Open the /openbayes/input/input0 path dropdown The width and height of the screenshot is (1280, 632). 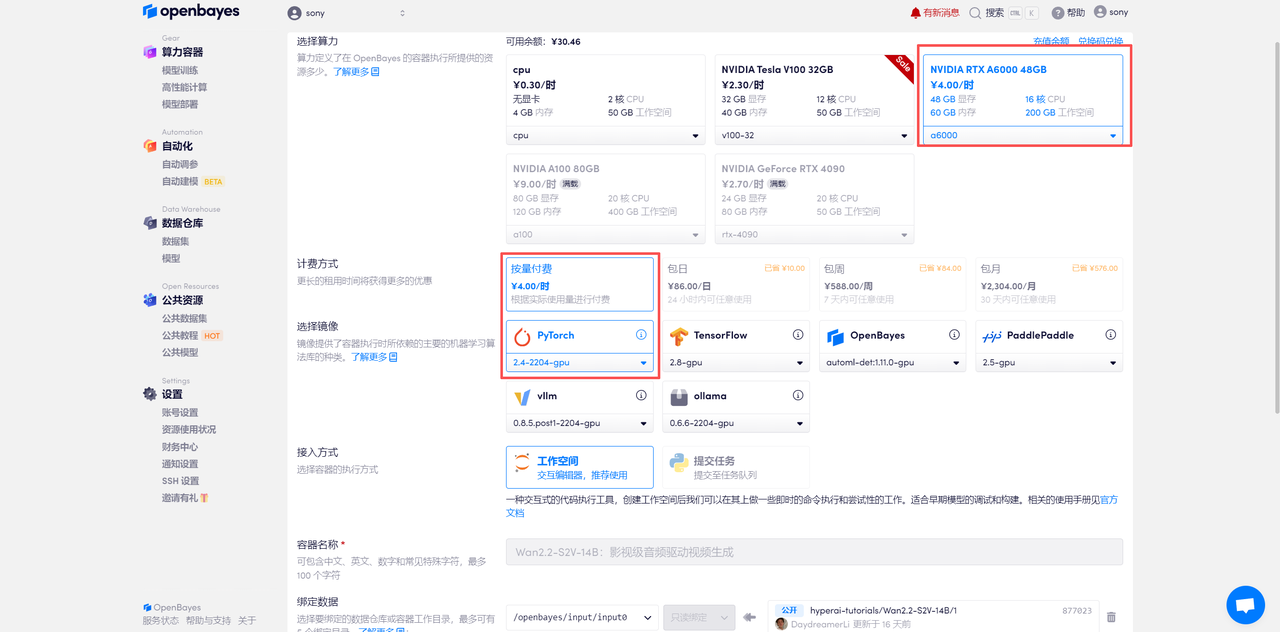click(582, 618)
